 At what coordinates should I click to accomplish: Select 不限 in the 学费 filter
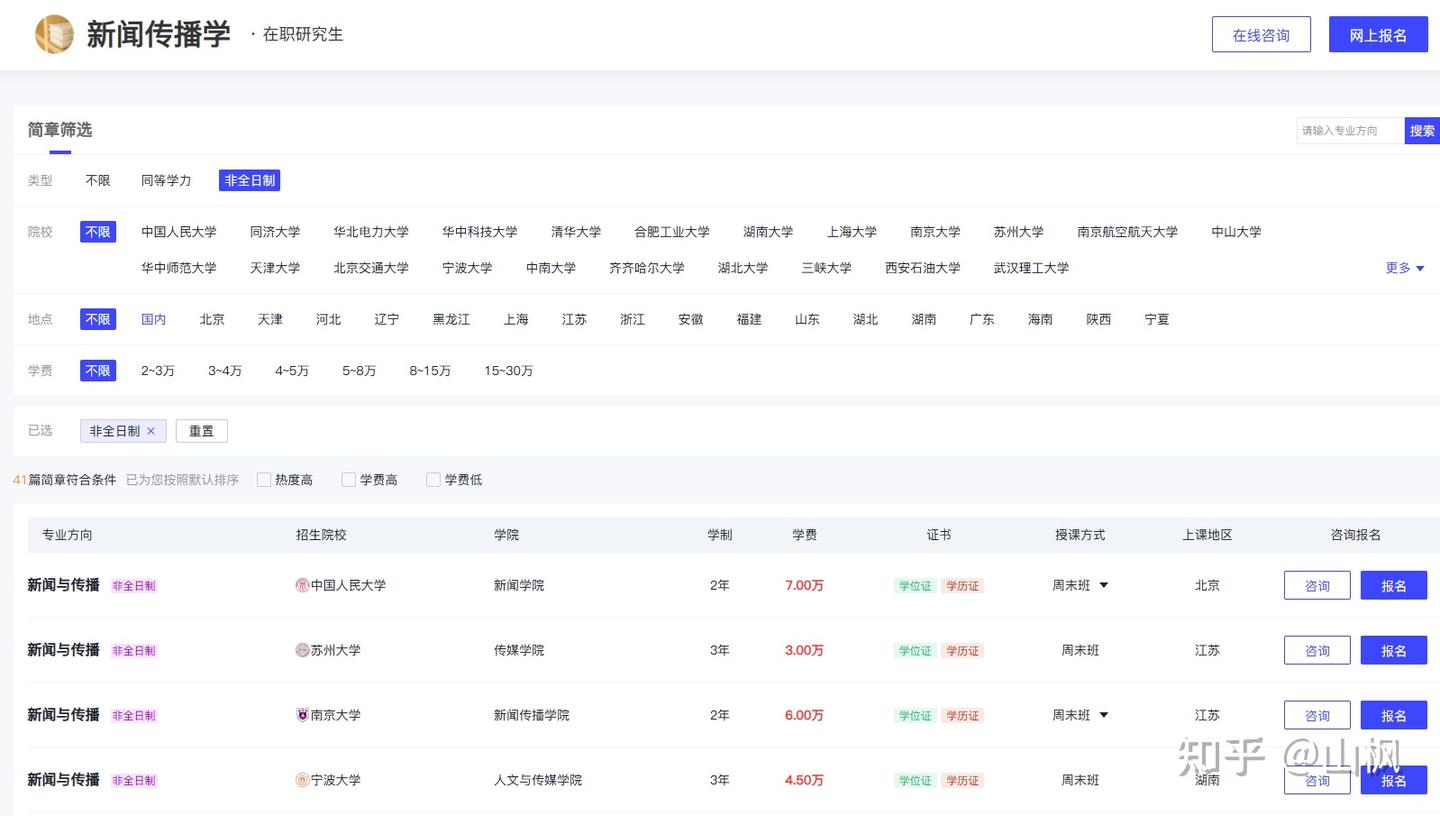point(98,371)
